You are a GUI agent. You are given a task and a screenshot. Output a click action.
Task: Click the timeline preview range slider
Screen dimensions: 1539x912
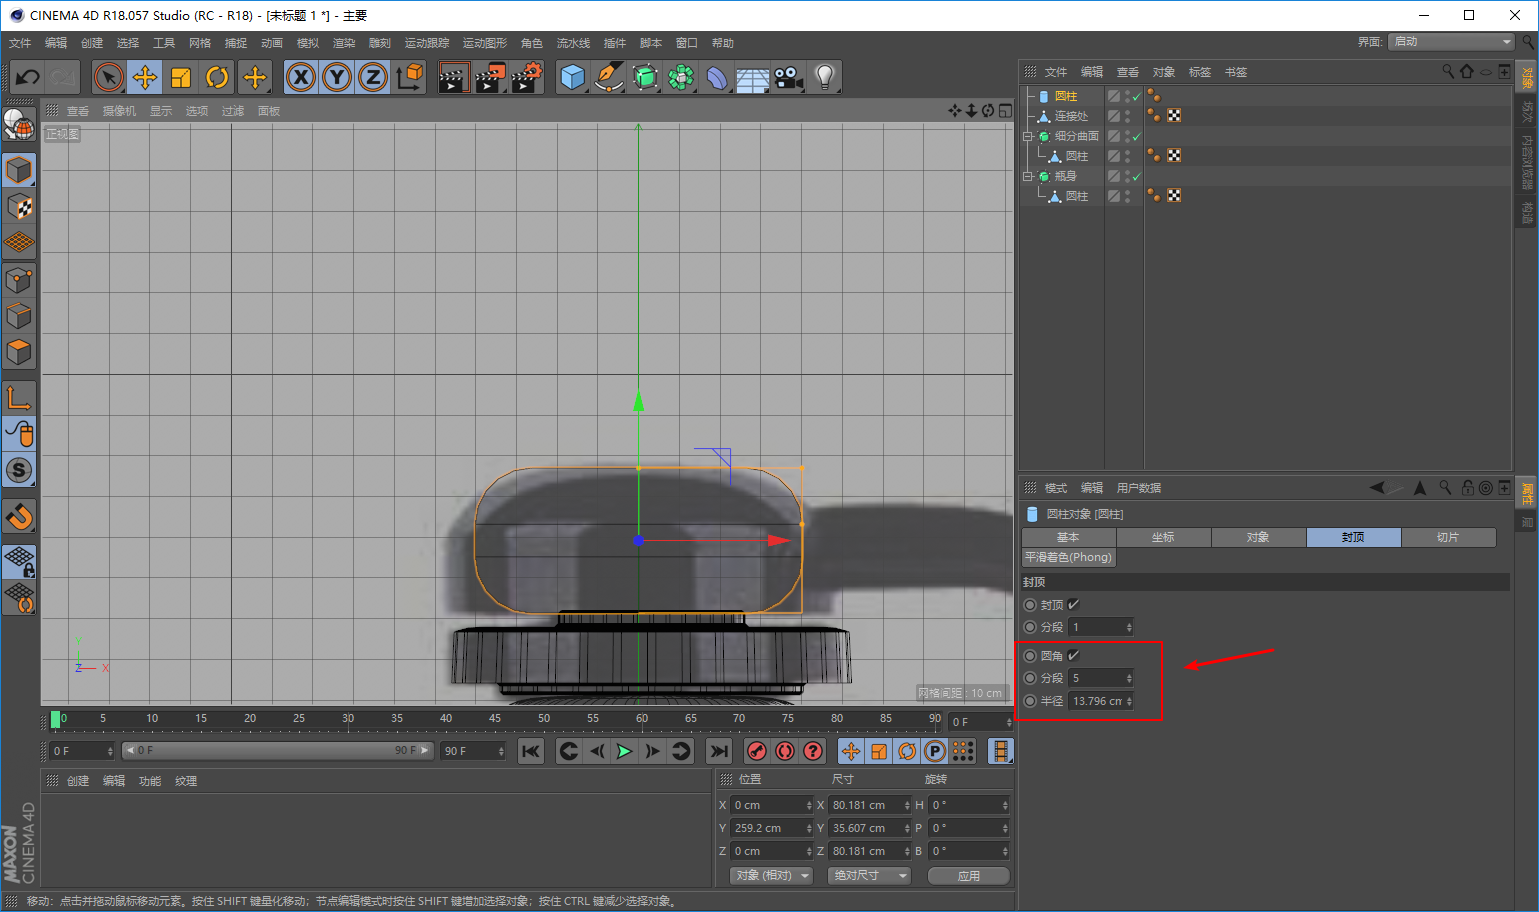click(x=277, y=750)
